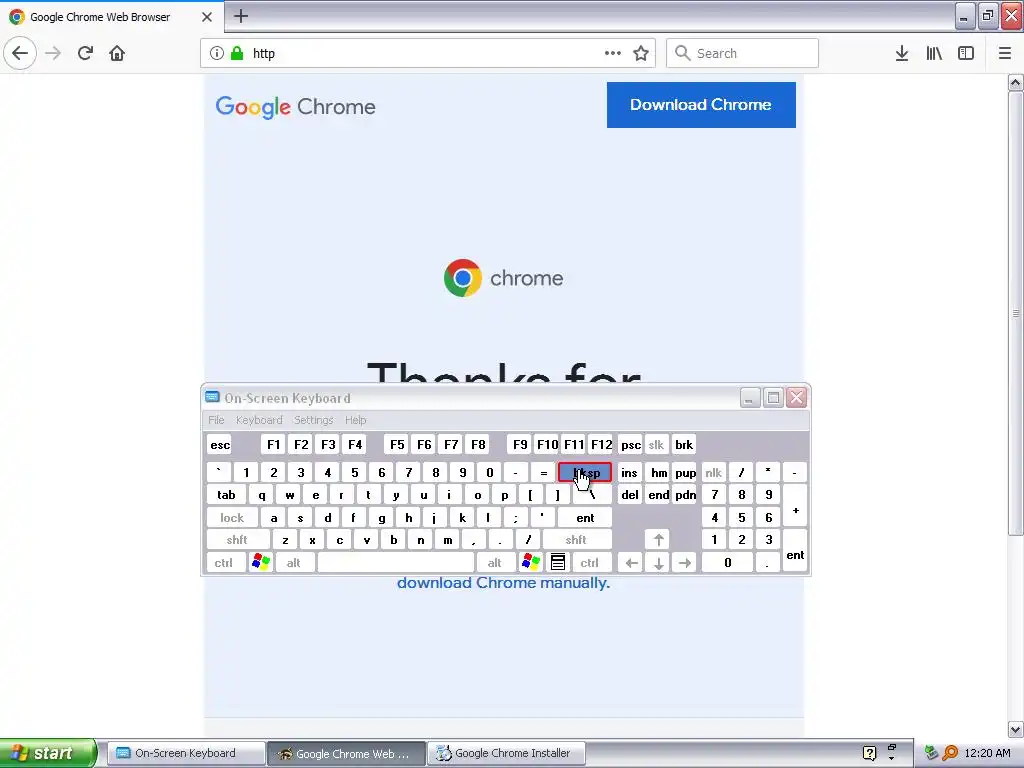The image size is (1024, 768).
Task: Open the library bookshelf icon
Action: [x=934, y=53]
